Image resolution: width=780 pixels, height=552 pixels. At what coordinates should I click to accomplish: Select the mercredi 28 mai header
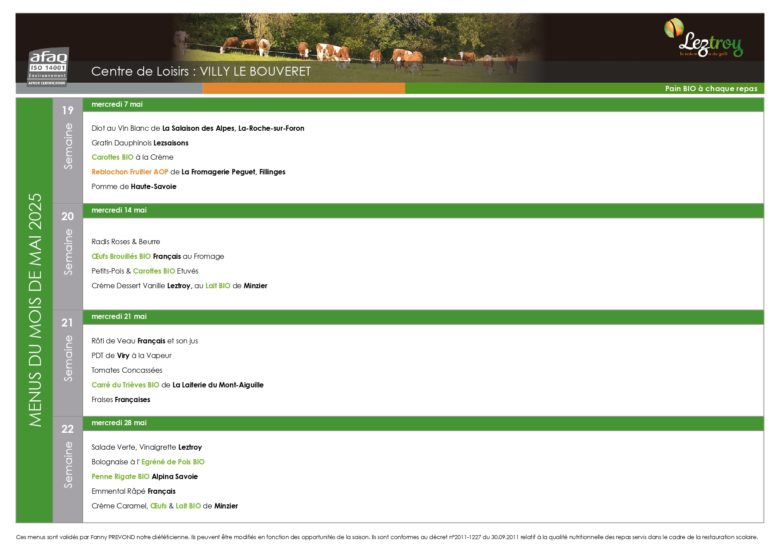pyautogui.click(x=423, y=423)
